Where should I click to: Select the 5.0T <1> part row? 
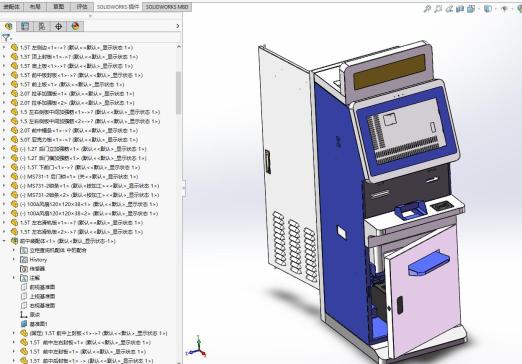79,140
